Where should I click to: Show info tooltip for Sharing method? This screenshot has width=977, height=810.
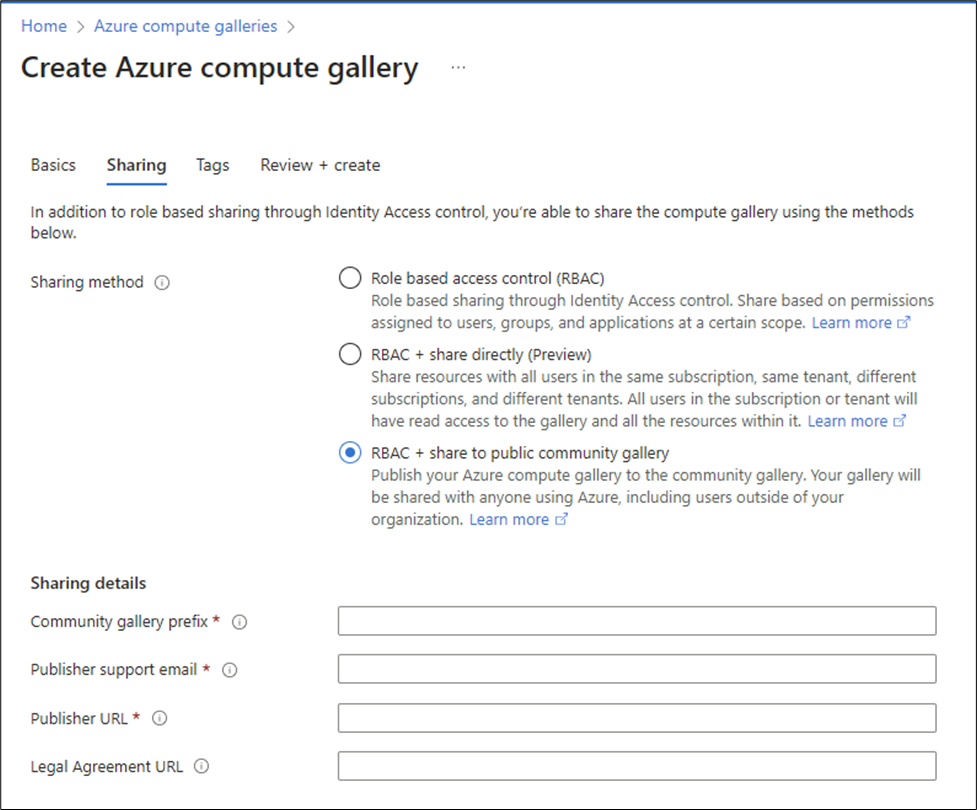coord(162,283)
